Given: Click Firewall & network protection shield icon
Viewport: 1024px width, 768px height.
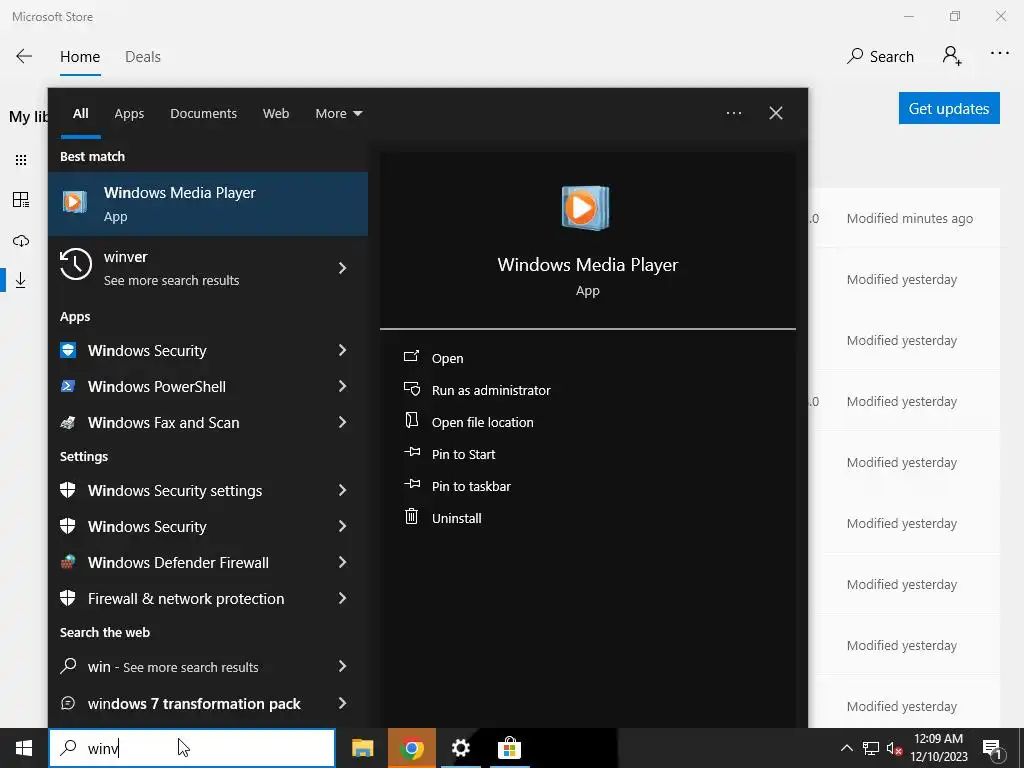Looking at the screenshot, I should (x=68, y=598).
